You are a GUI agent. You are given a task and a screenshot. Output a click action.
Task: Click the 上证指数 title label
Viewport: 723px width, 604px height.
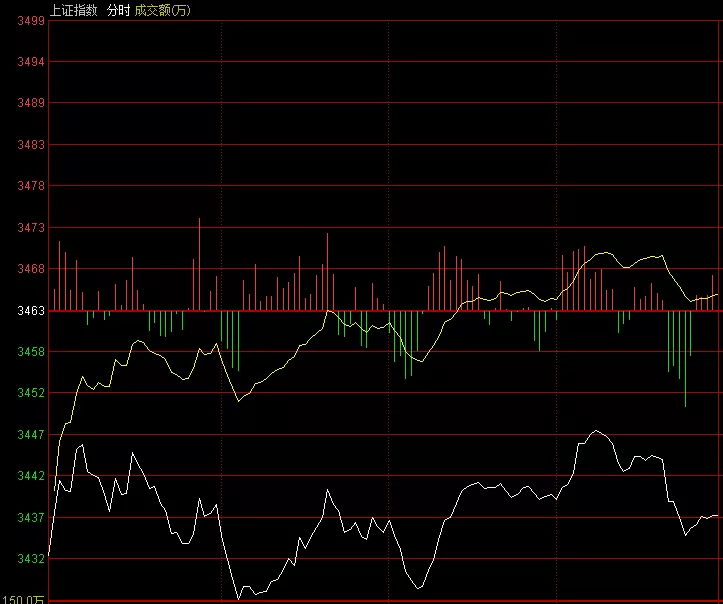73,10
